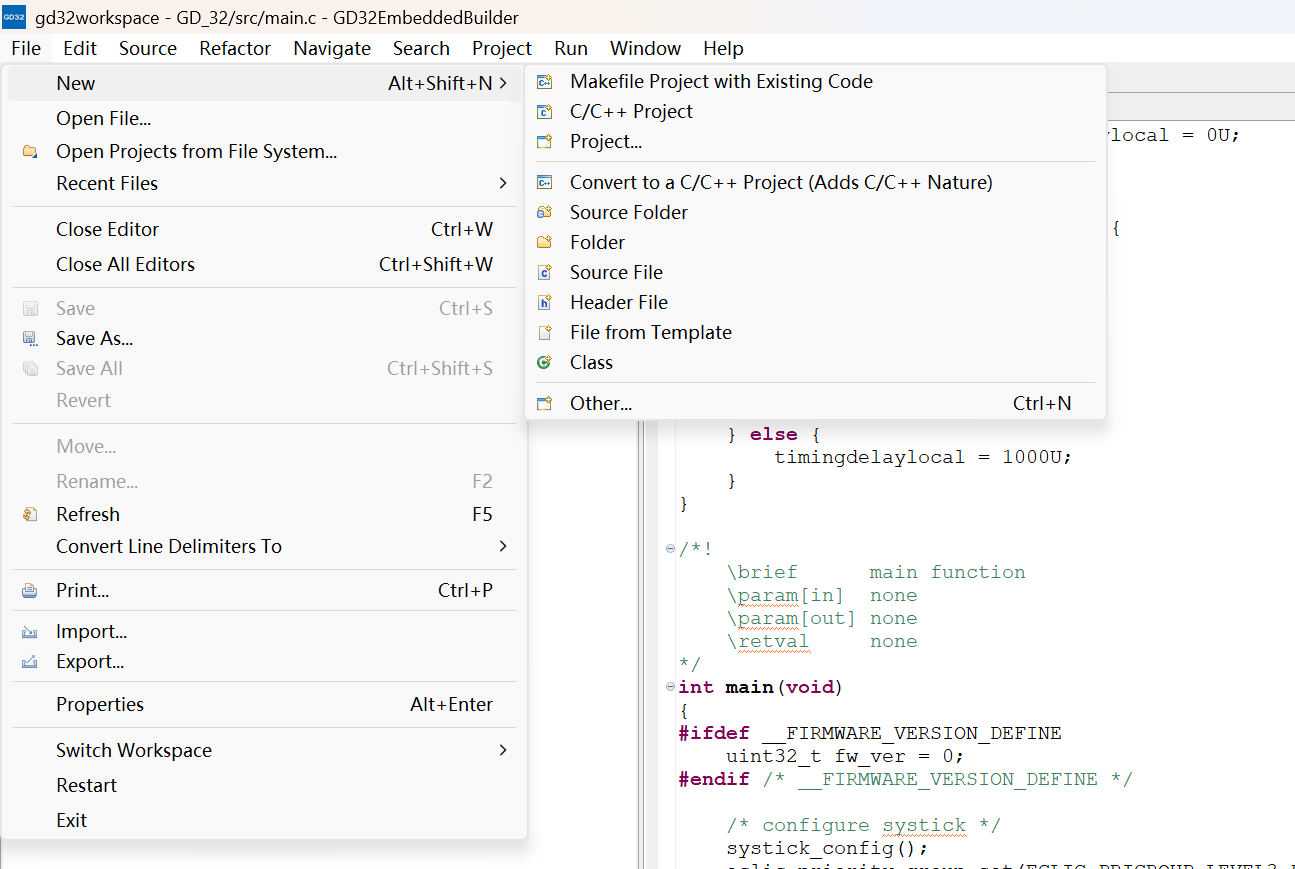1295x869 pixels.
Task: Collapse the main function comment block fold
Action: [670, 549]
